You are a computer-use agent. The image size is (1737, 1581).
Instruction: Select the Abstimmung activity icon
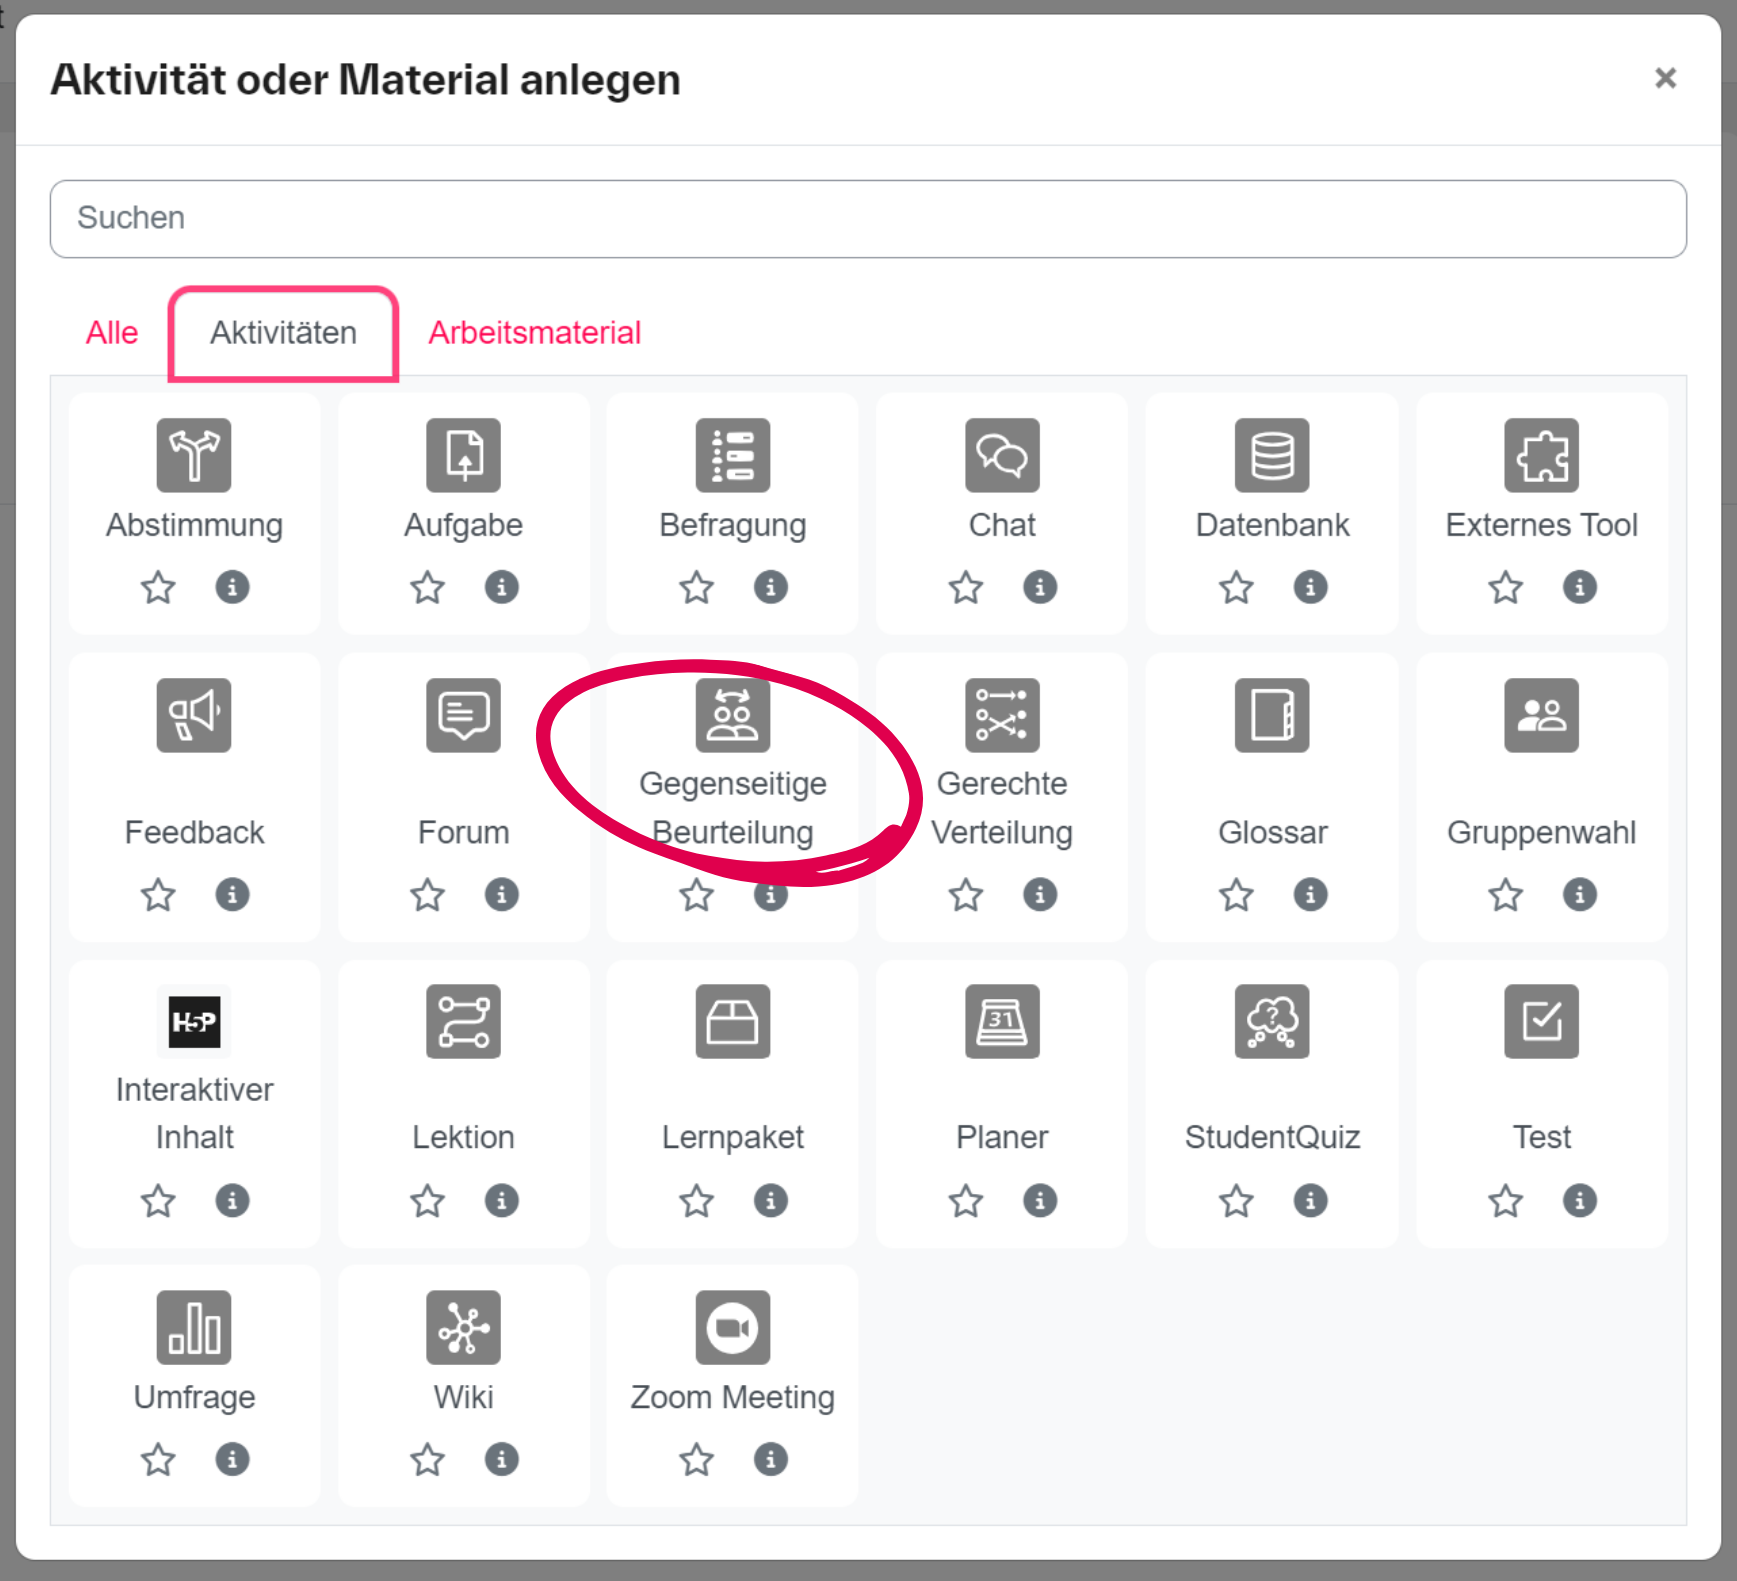pos(194,455)
